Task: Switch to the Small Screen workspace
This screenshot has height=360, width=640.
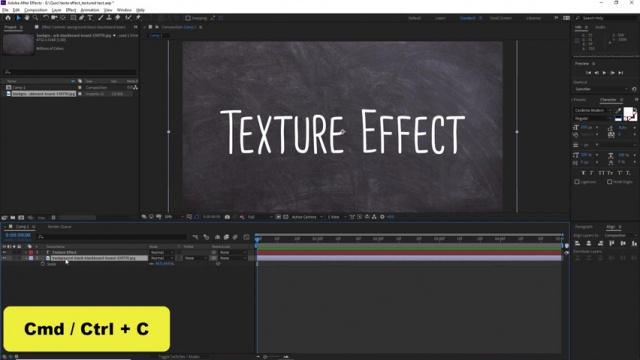Action: click(x=500, y=18)
